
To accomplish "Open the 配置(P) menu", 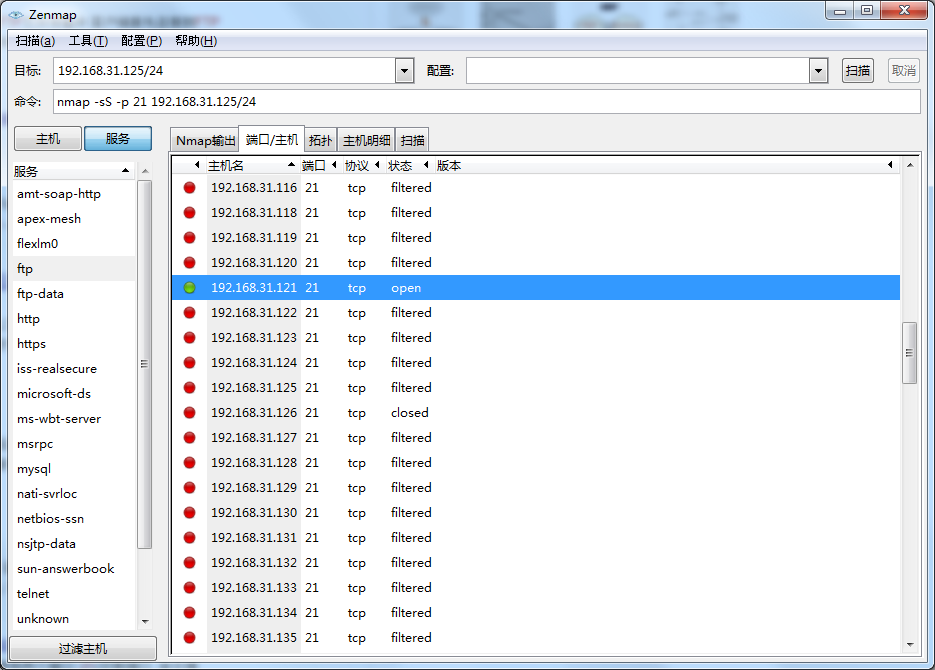I will point(141,41).
